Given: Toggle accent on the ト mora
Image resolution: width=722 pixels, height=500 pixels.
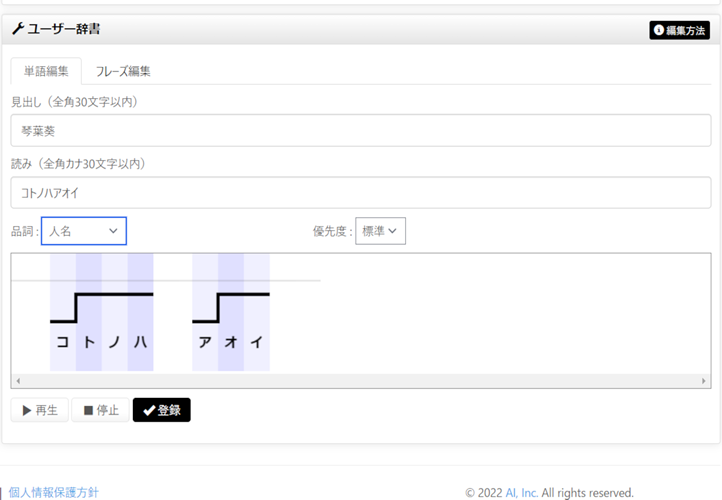Looking at the screenshot, I should (89, 341).
